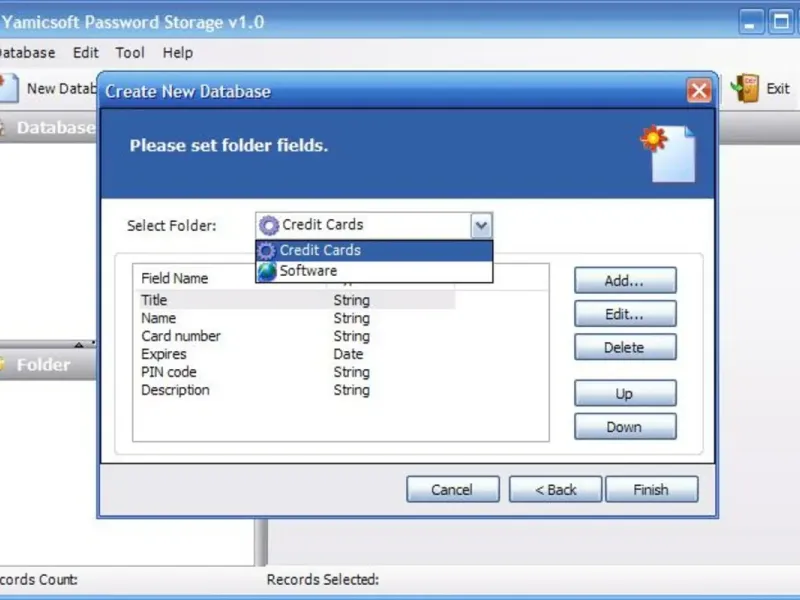Go to previous step with Back button

(x=555, y=489)
